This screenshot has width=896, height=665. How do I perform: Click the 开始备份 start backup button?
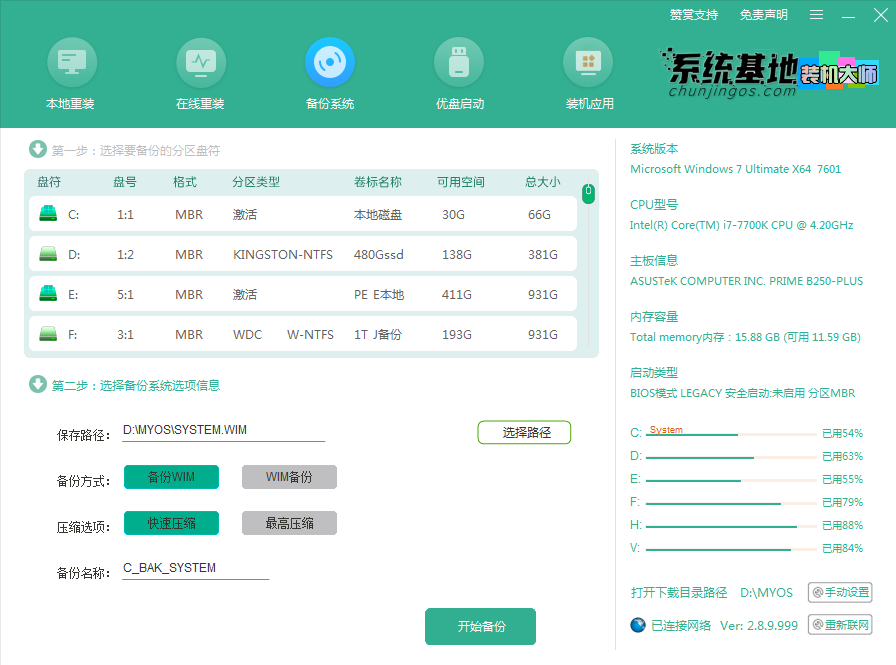point(481,626)
